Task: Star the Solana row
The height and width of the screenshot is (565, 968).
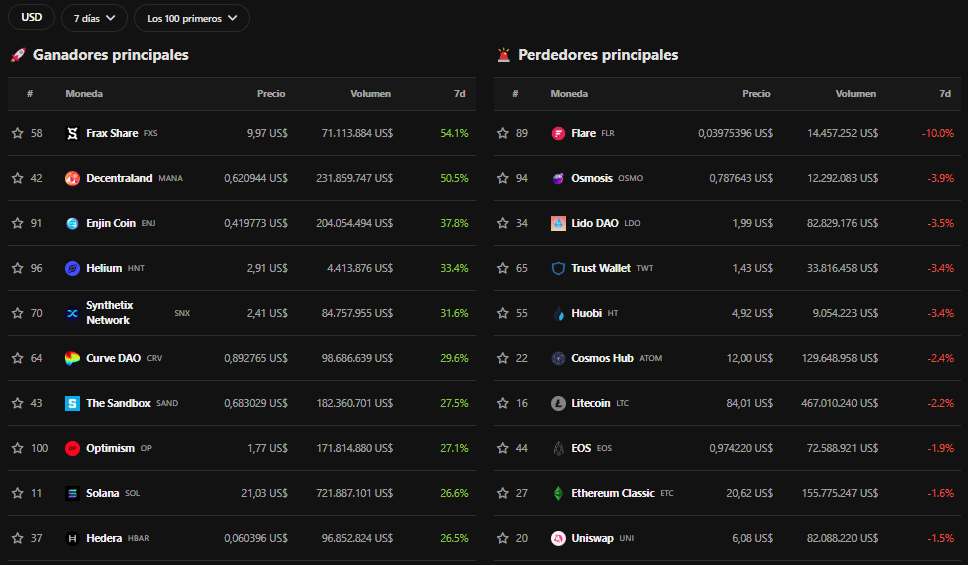Action: click(17, 493)
